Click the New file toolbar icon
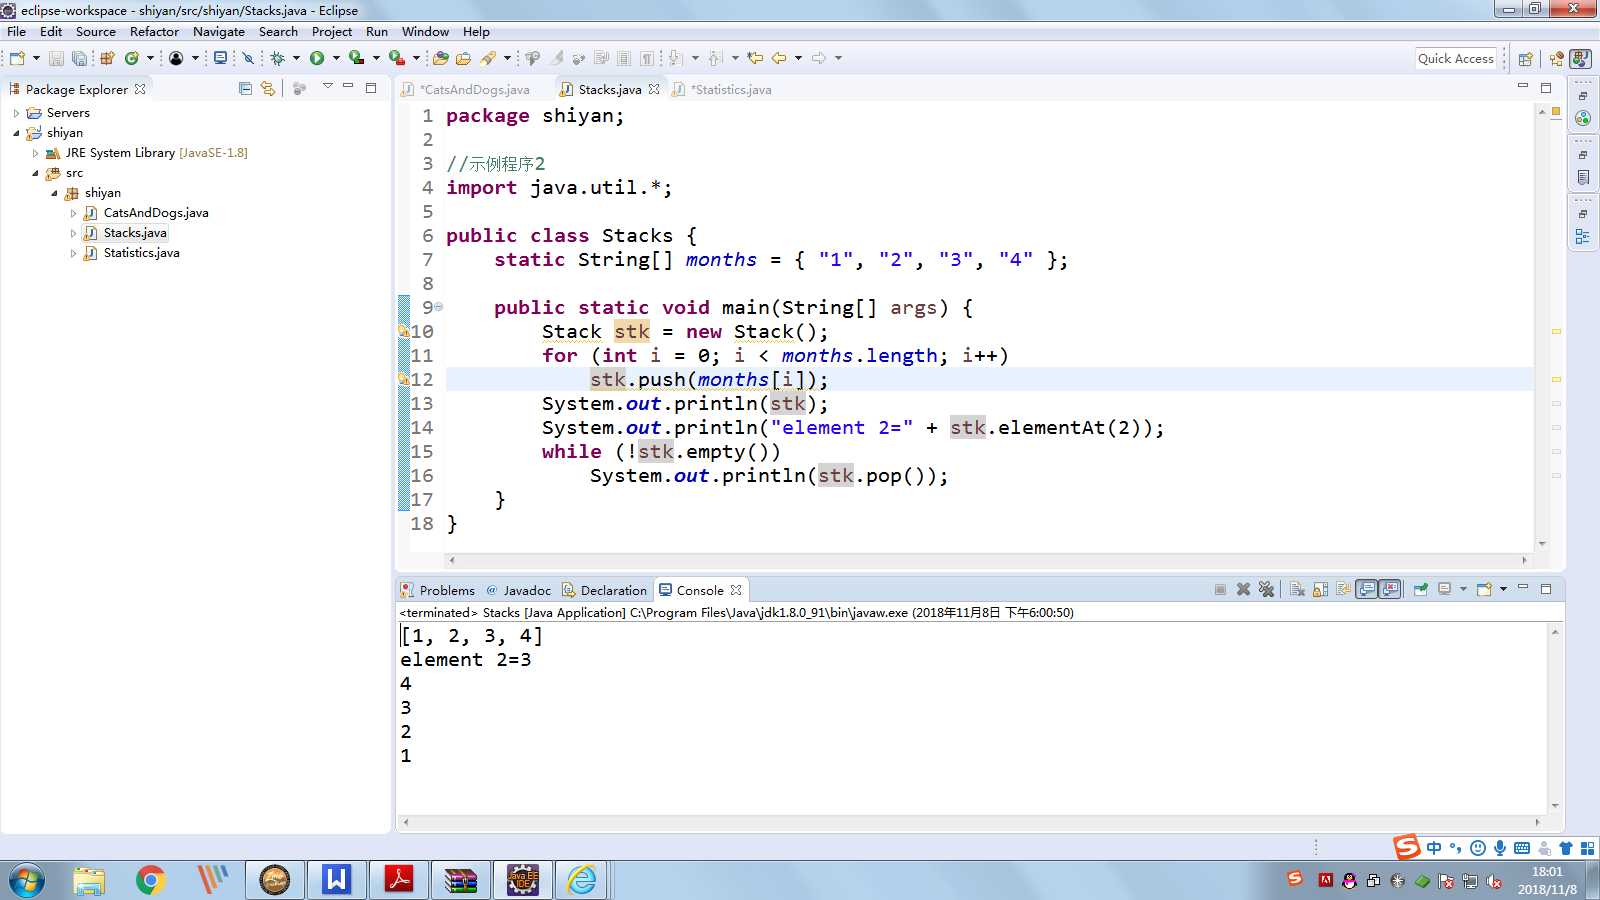 click(x=18, y=58)
